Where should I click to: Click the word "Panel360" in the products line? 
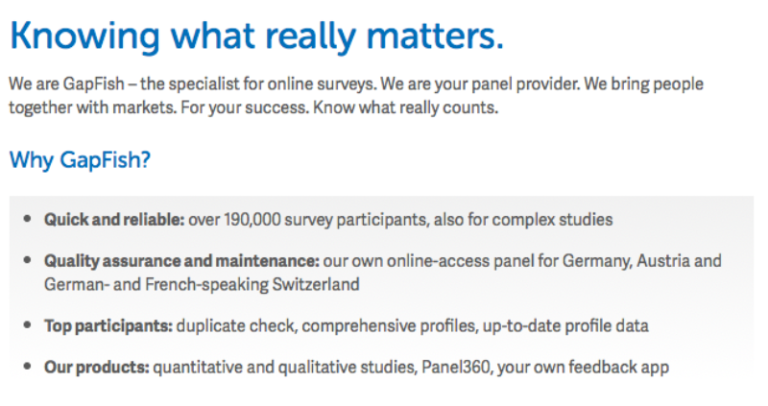(x=447, y=368)
